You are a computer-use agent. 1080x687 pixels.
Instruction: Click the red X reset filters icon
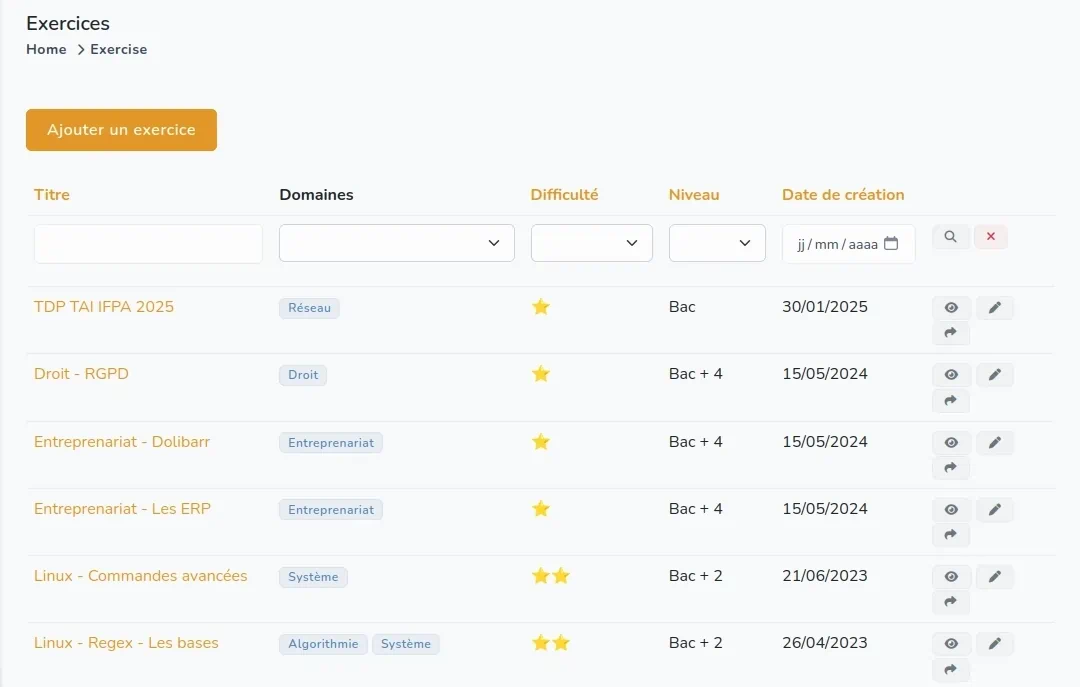click(x=990, y=237)
